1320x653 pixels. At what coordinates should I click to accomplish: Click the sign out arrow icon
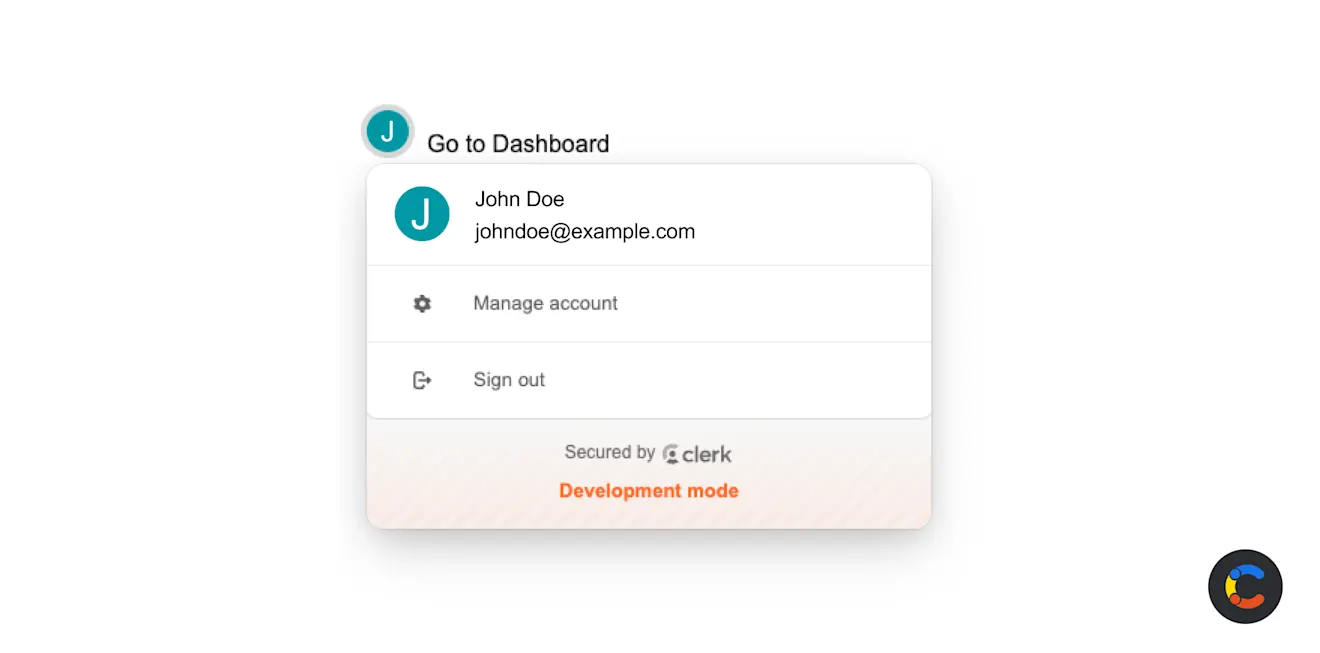[422, 380]
